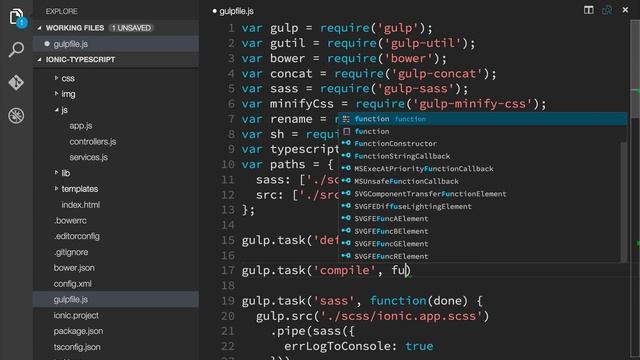Expand the lib folder
The image size is (640, 360).
[56, 173]
